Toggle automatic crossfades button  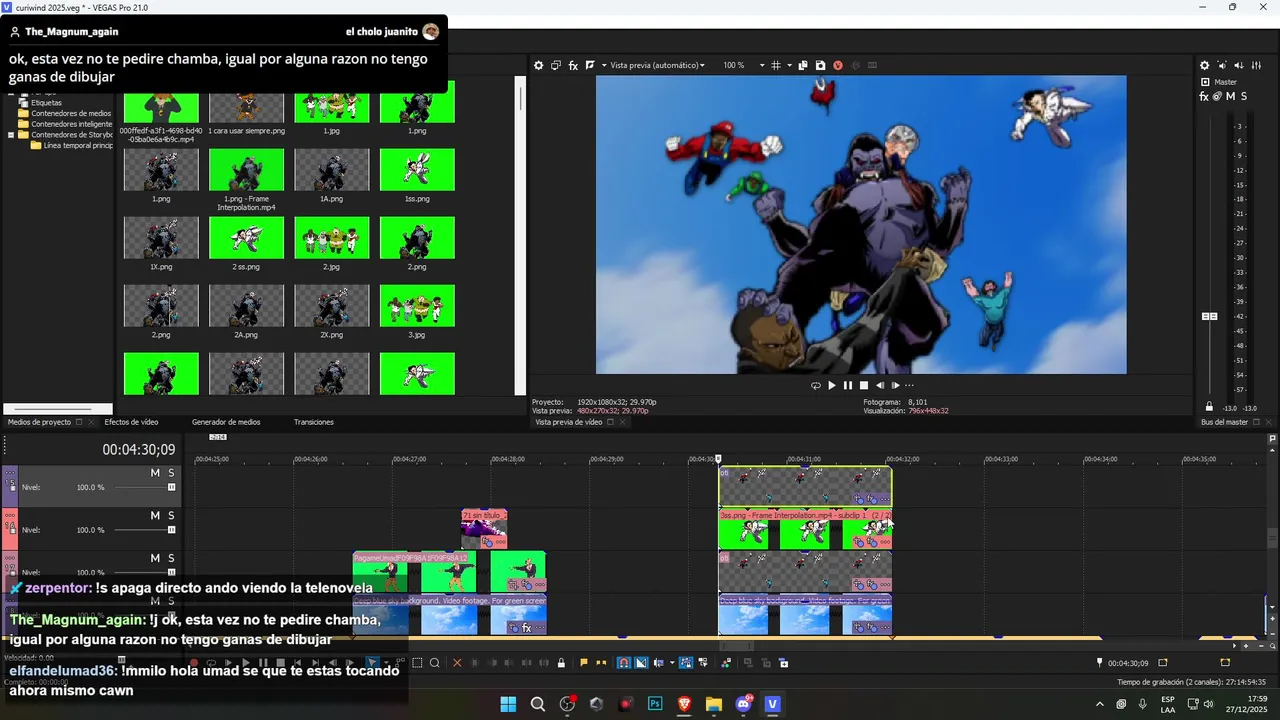tap(641, 663)
